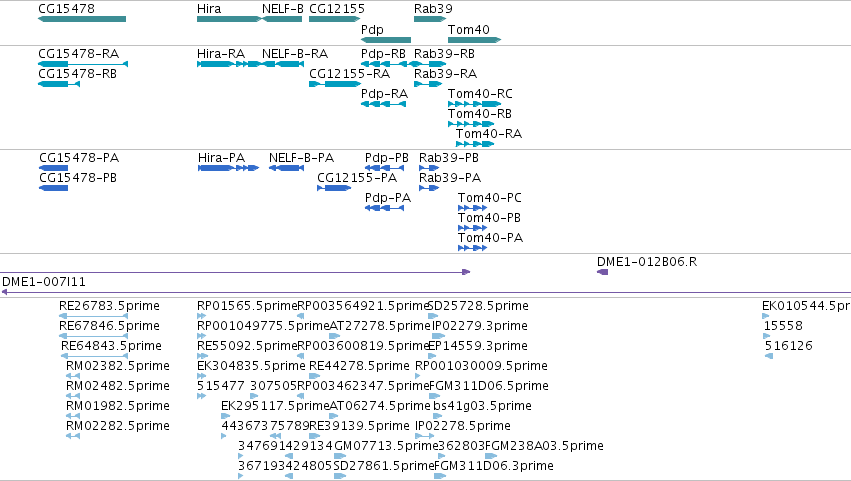Select the DME1-007I11 clone label
Image resolution: width=851 pixels, height=481 pixels.
(x=44, y=282)
